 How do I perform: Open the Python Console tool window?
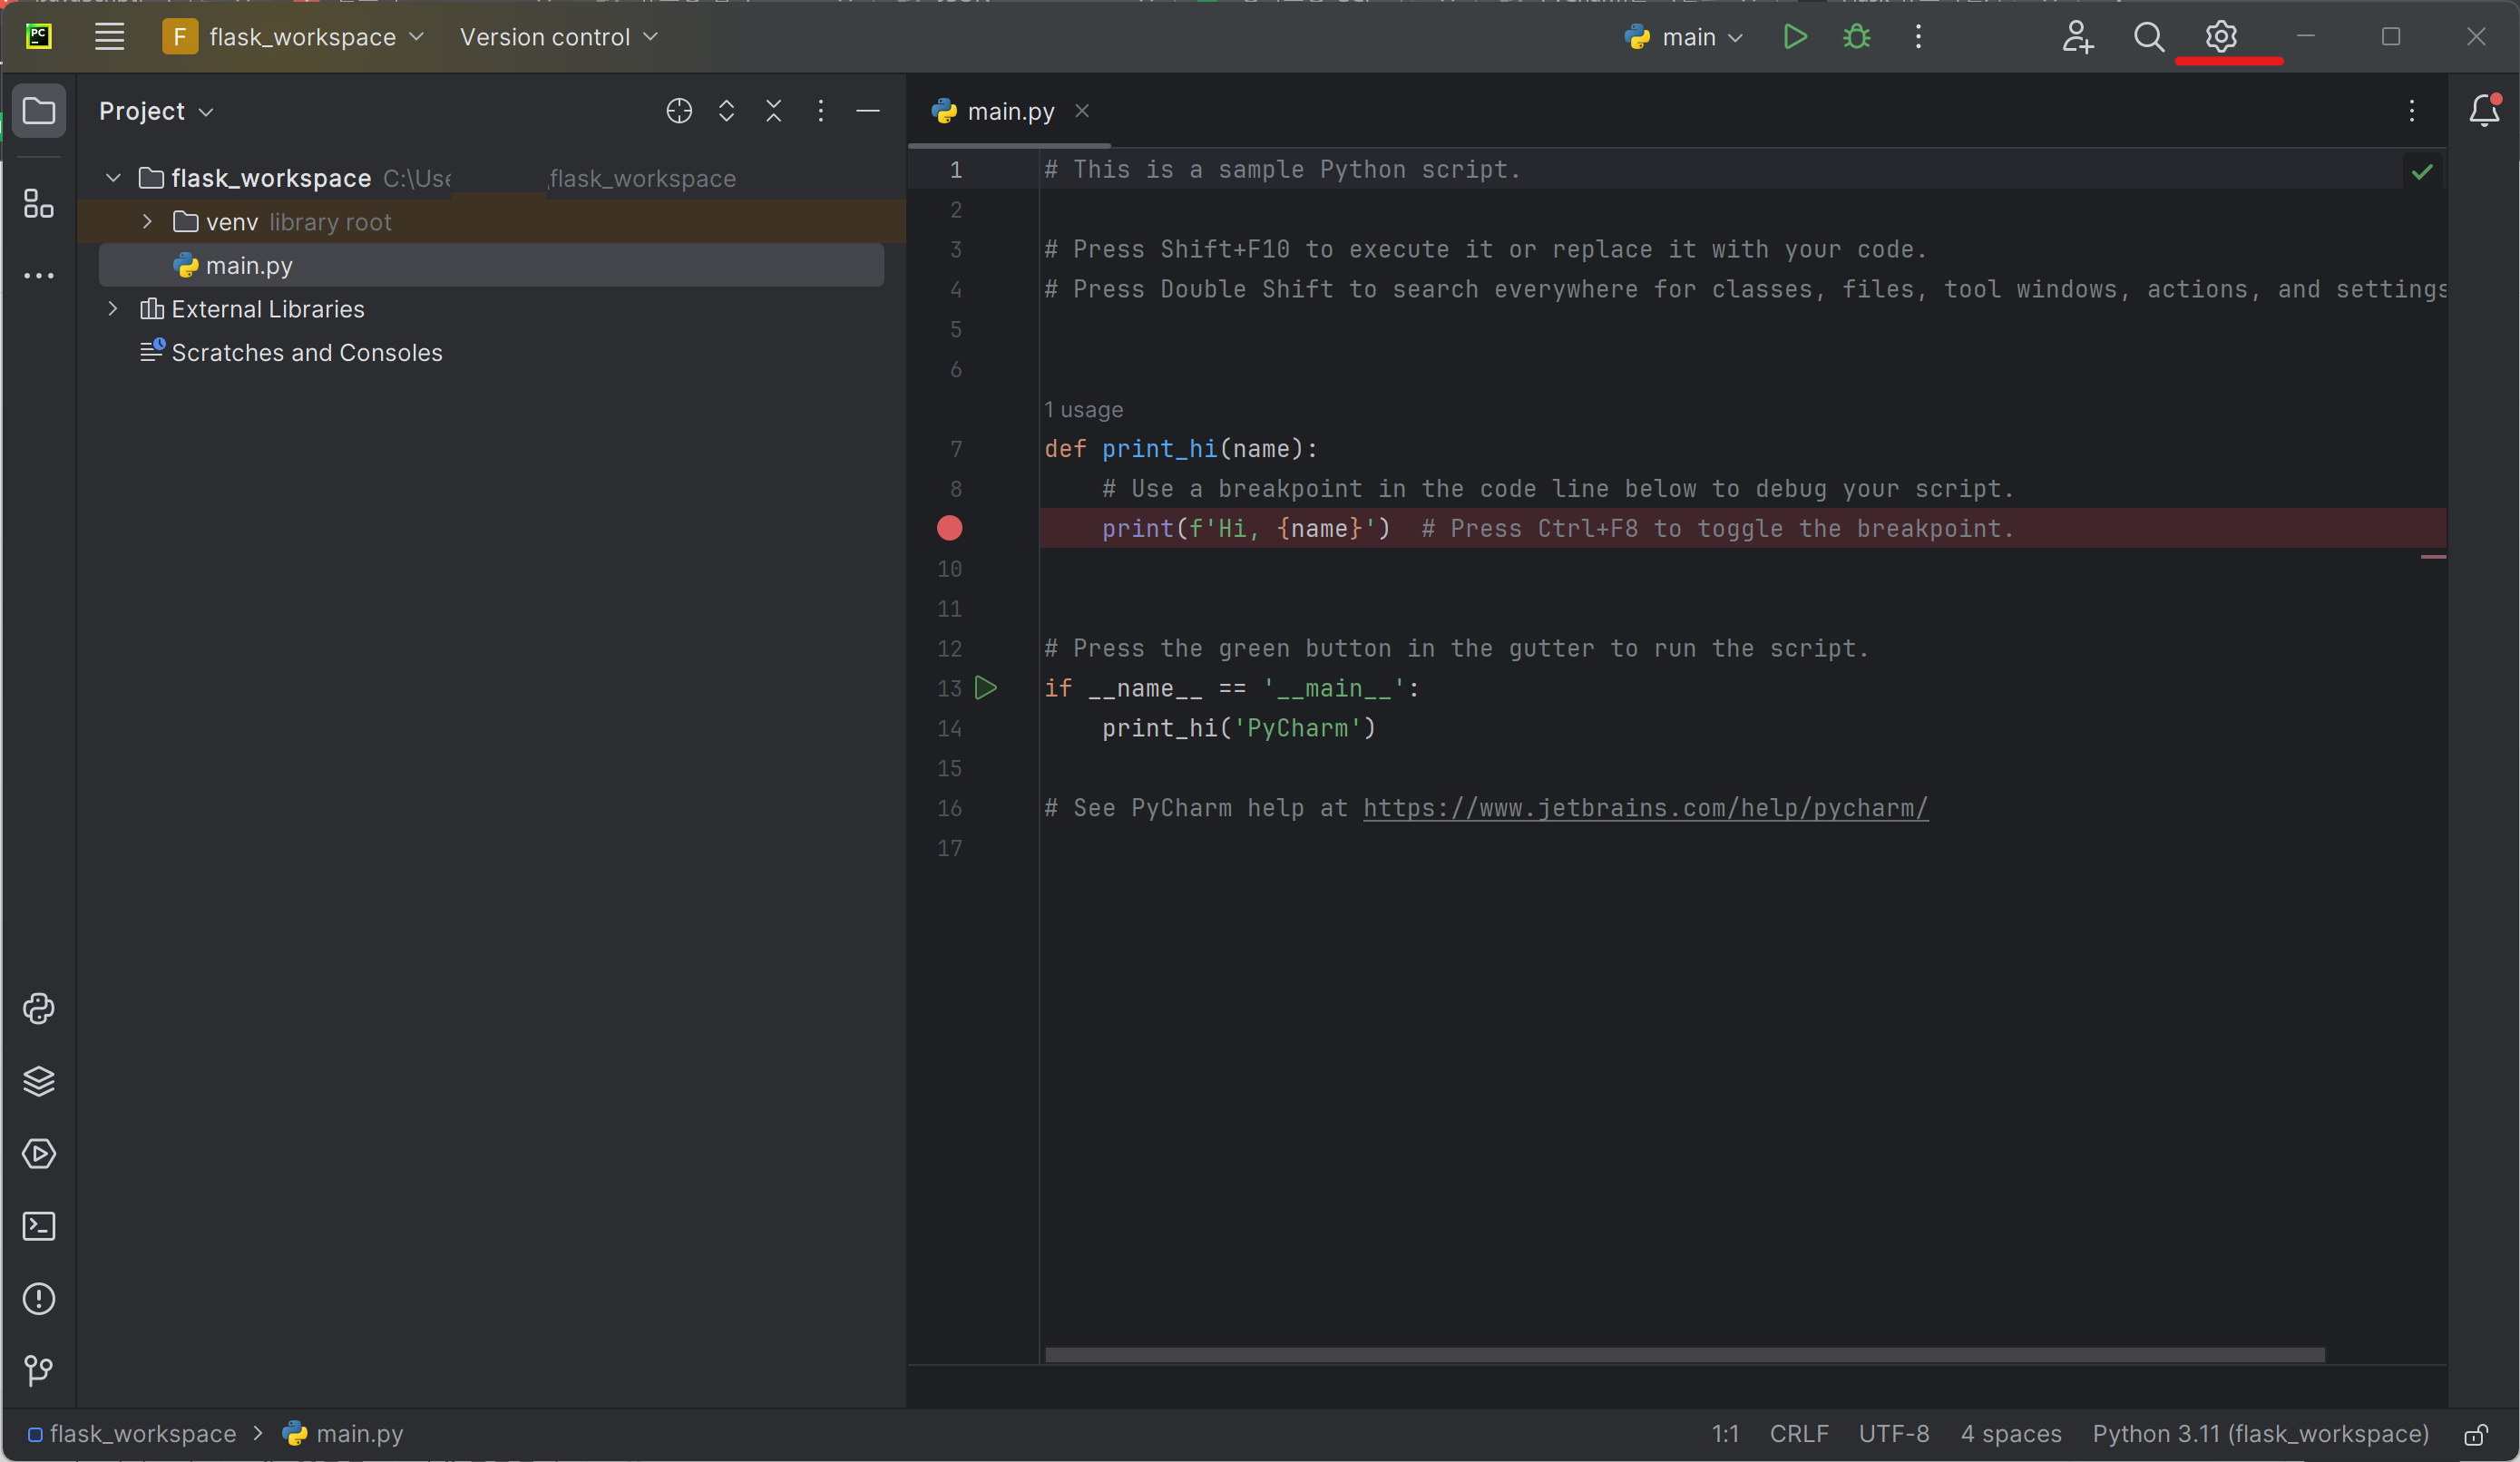click(x=38, y=1009)
